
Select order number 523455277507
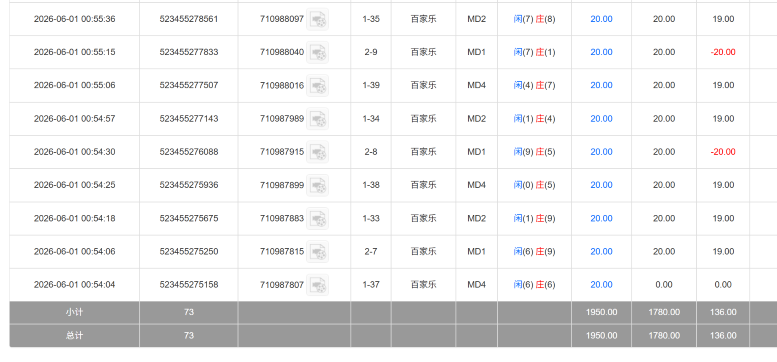(189, 86)
